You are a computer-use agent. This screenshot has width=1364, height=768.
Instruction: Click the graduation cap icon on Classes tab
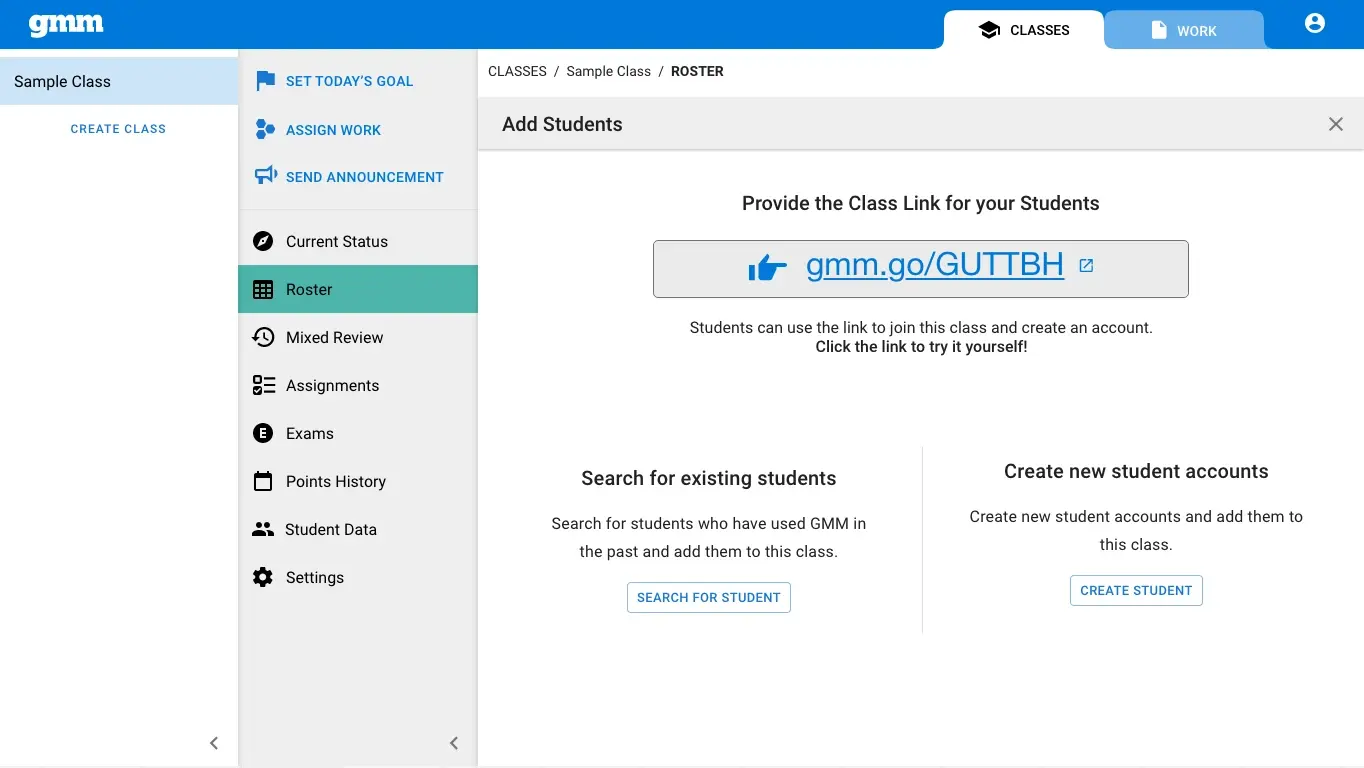(989, 30)
